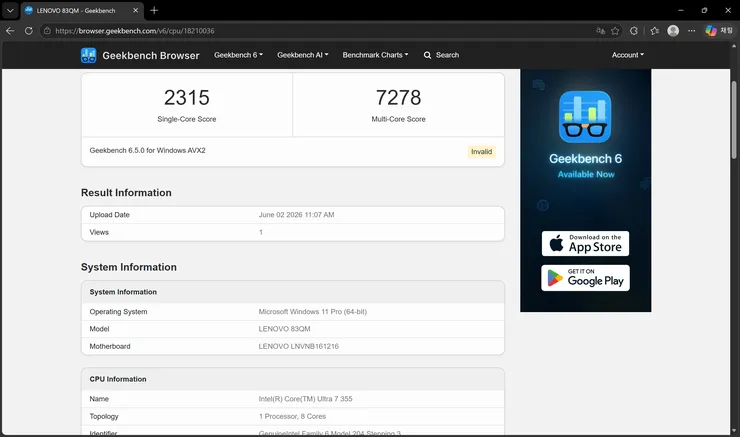The height and width of the screenshot is (437, 740).
Task: Go back with the browser back arrow
Action: coord(10,31)
